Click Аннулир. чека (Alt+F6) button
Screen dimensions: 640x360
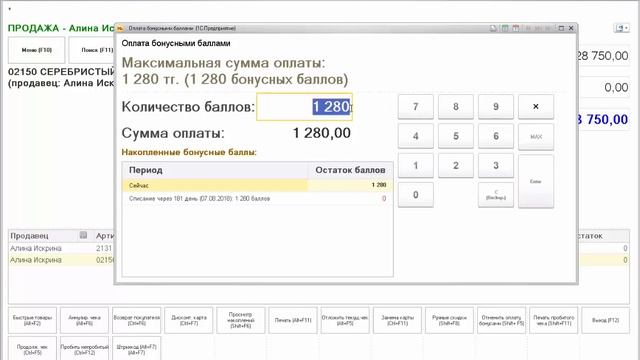tap(84, 320)
